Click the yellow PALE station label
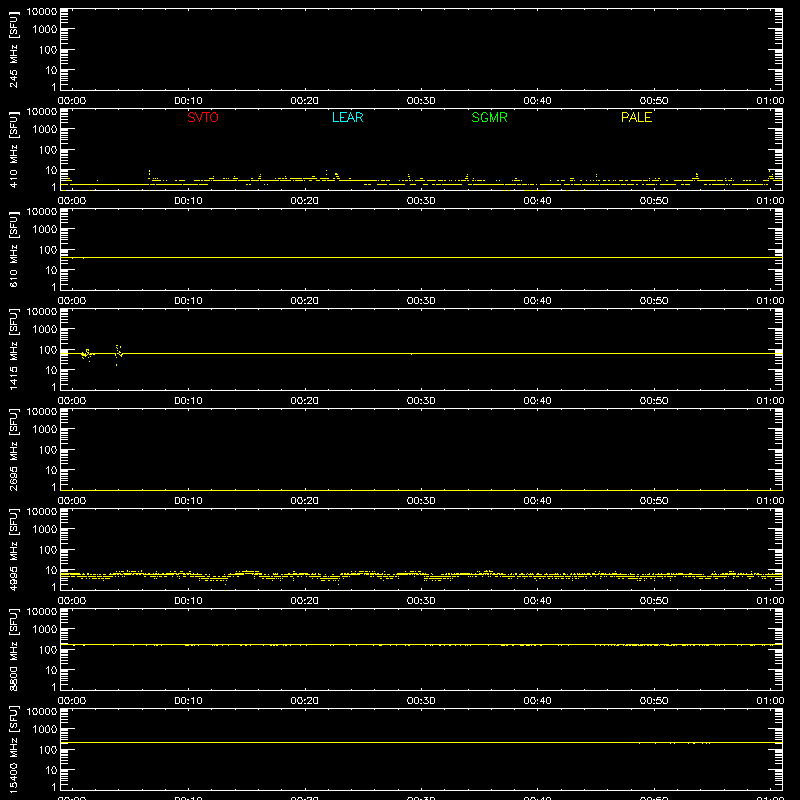Screen dimensions: 800x800 (x=636, y=117)
